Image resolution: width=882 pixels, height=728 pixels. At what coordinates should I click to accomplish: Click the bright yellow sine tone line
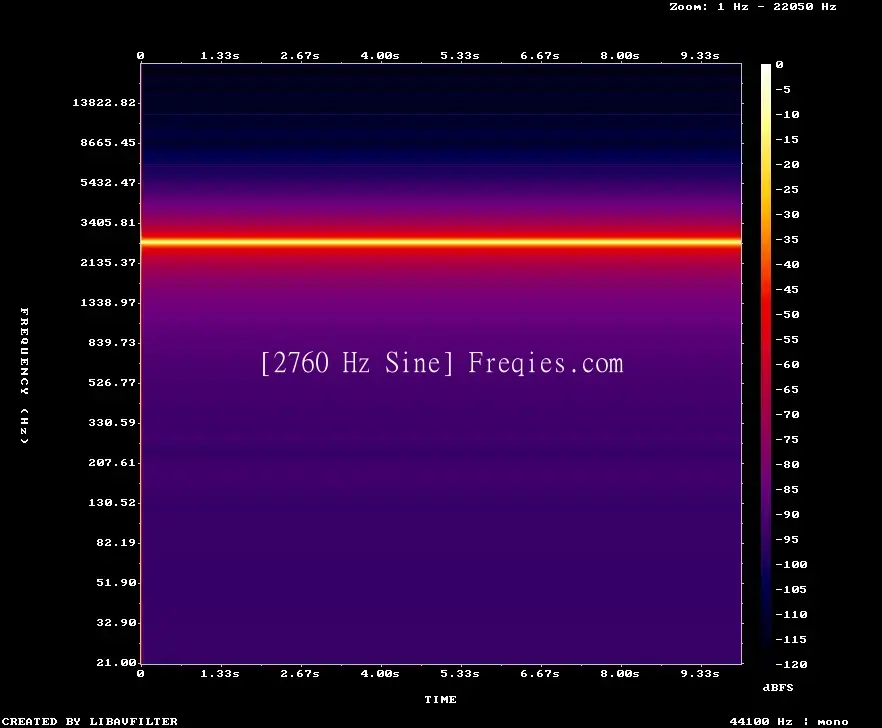coord(441,242)
